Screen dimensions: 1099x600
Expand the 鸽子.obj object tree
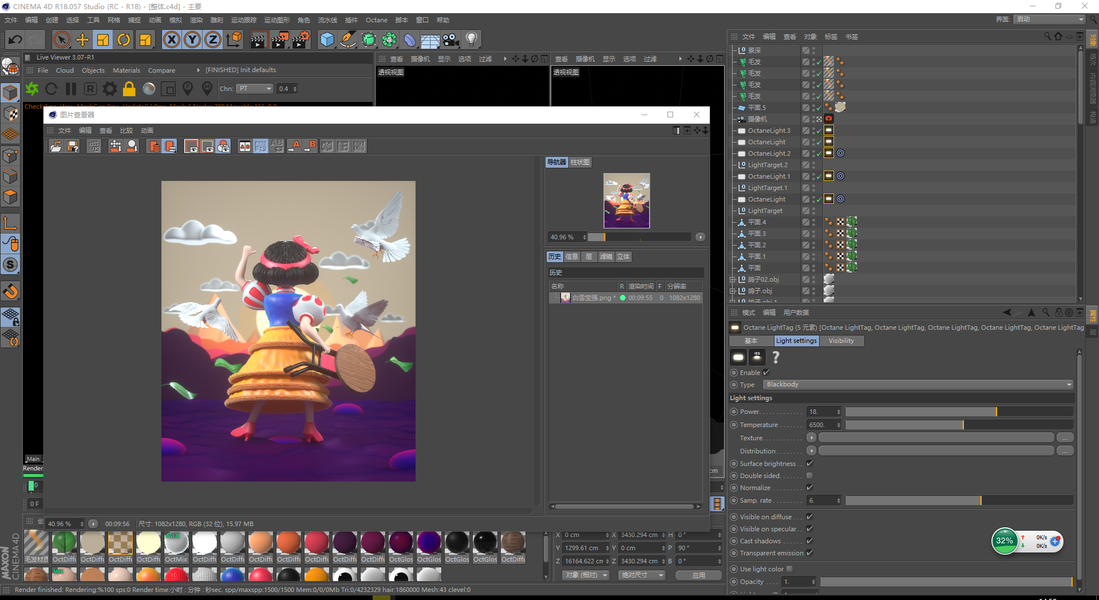pos(733,290)
